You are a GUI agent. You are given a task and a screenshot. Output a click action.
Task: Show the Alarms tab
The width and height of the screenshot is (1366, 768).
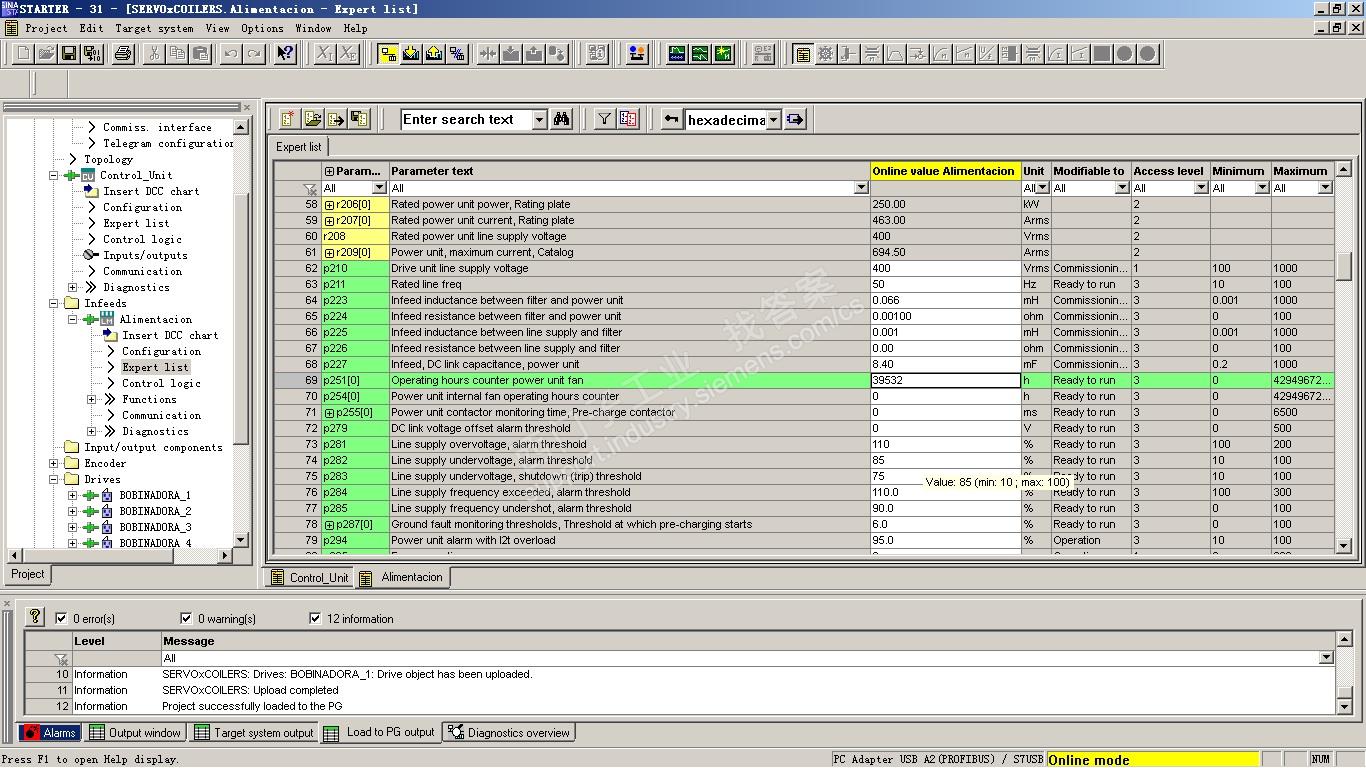(x=50, y=732)
